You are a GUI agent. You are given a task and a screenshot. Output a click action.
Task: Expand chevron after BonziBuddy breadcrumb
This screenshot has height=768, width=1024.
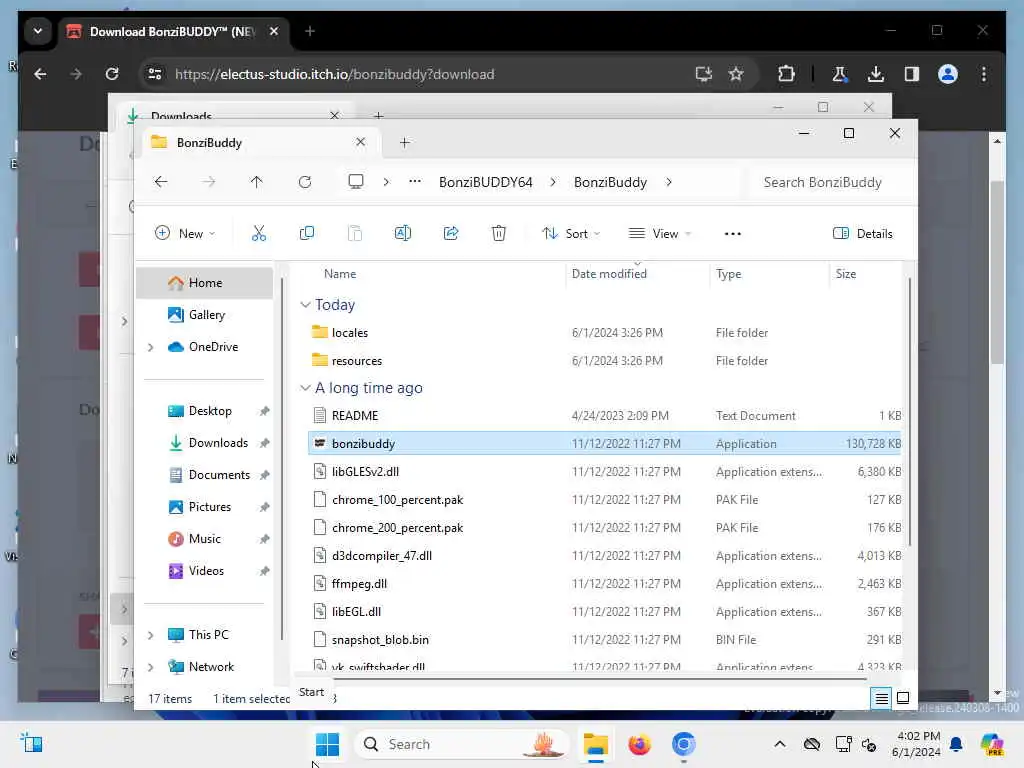coord(669,182)
